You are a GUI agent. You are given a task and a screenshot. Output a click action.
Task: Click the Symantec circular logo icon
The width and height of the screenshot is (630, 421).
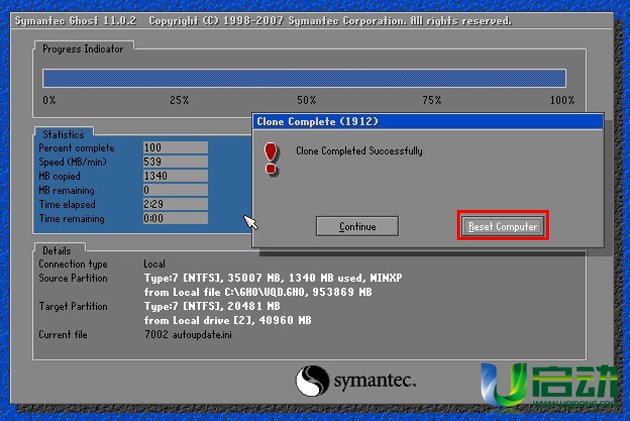click(x=312, y=381)
